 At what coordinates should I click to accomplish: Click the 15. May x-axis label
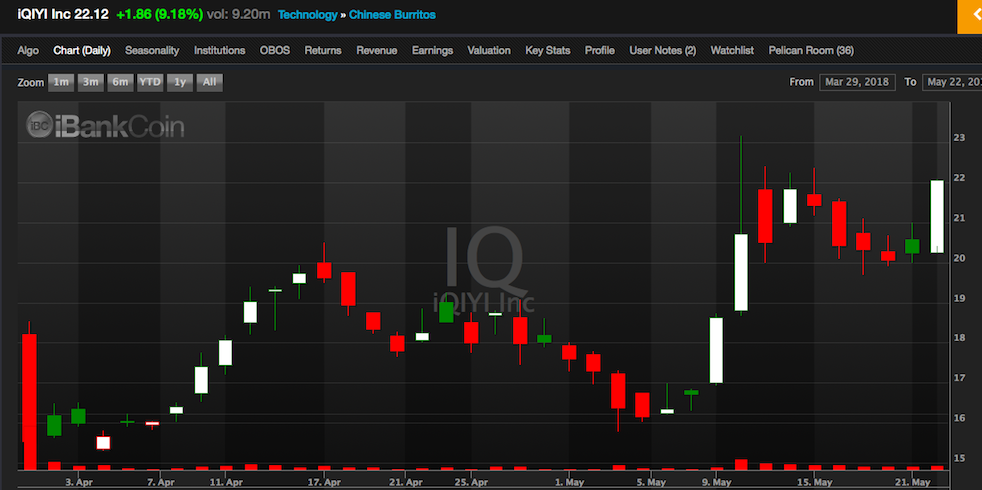(814, 482)
